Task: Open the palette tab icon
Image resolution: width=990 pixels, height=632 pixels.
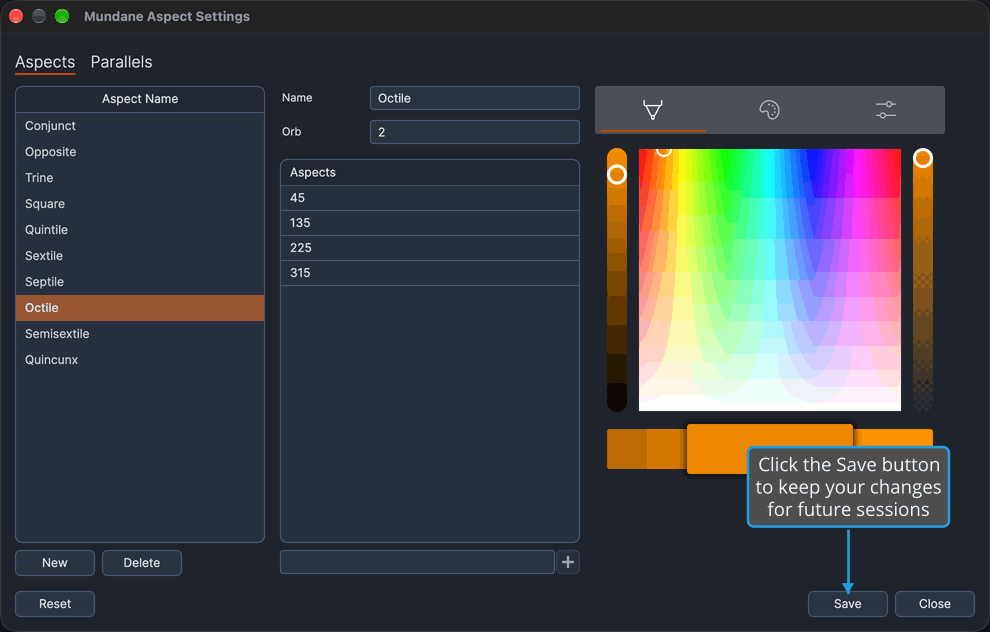Action: 769,110
